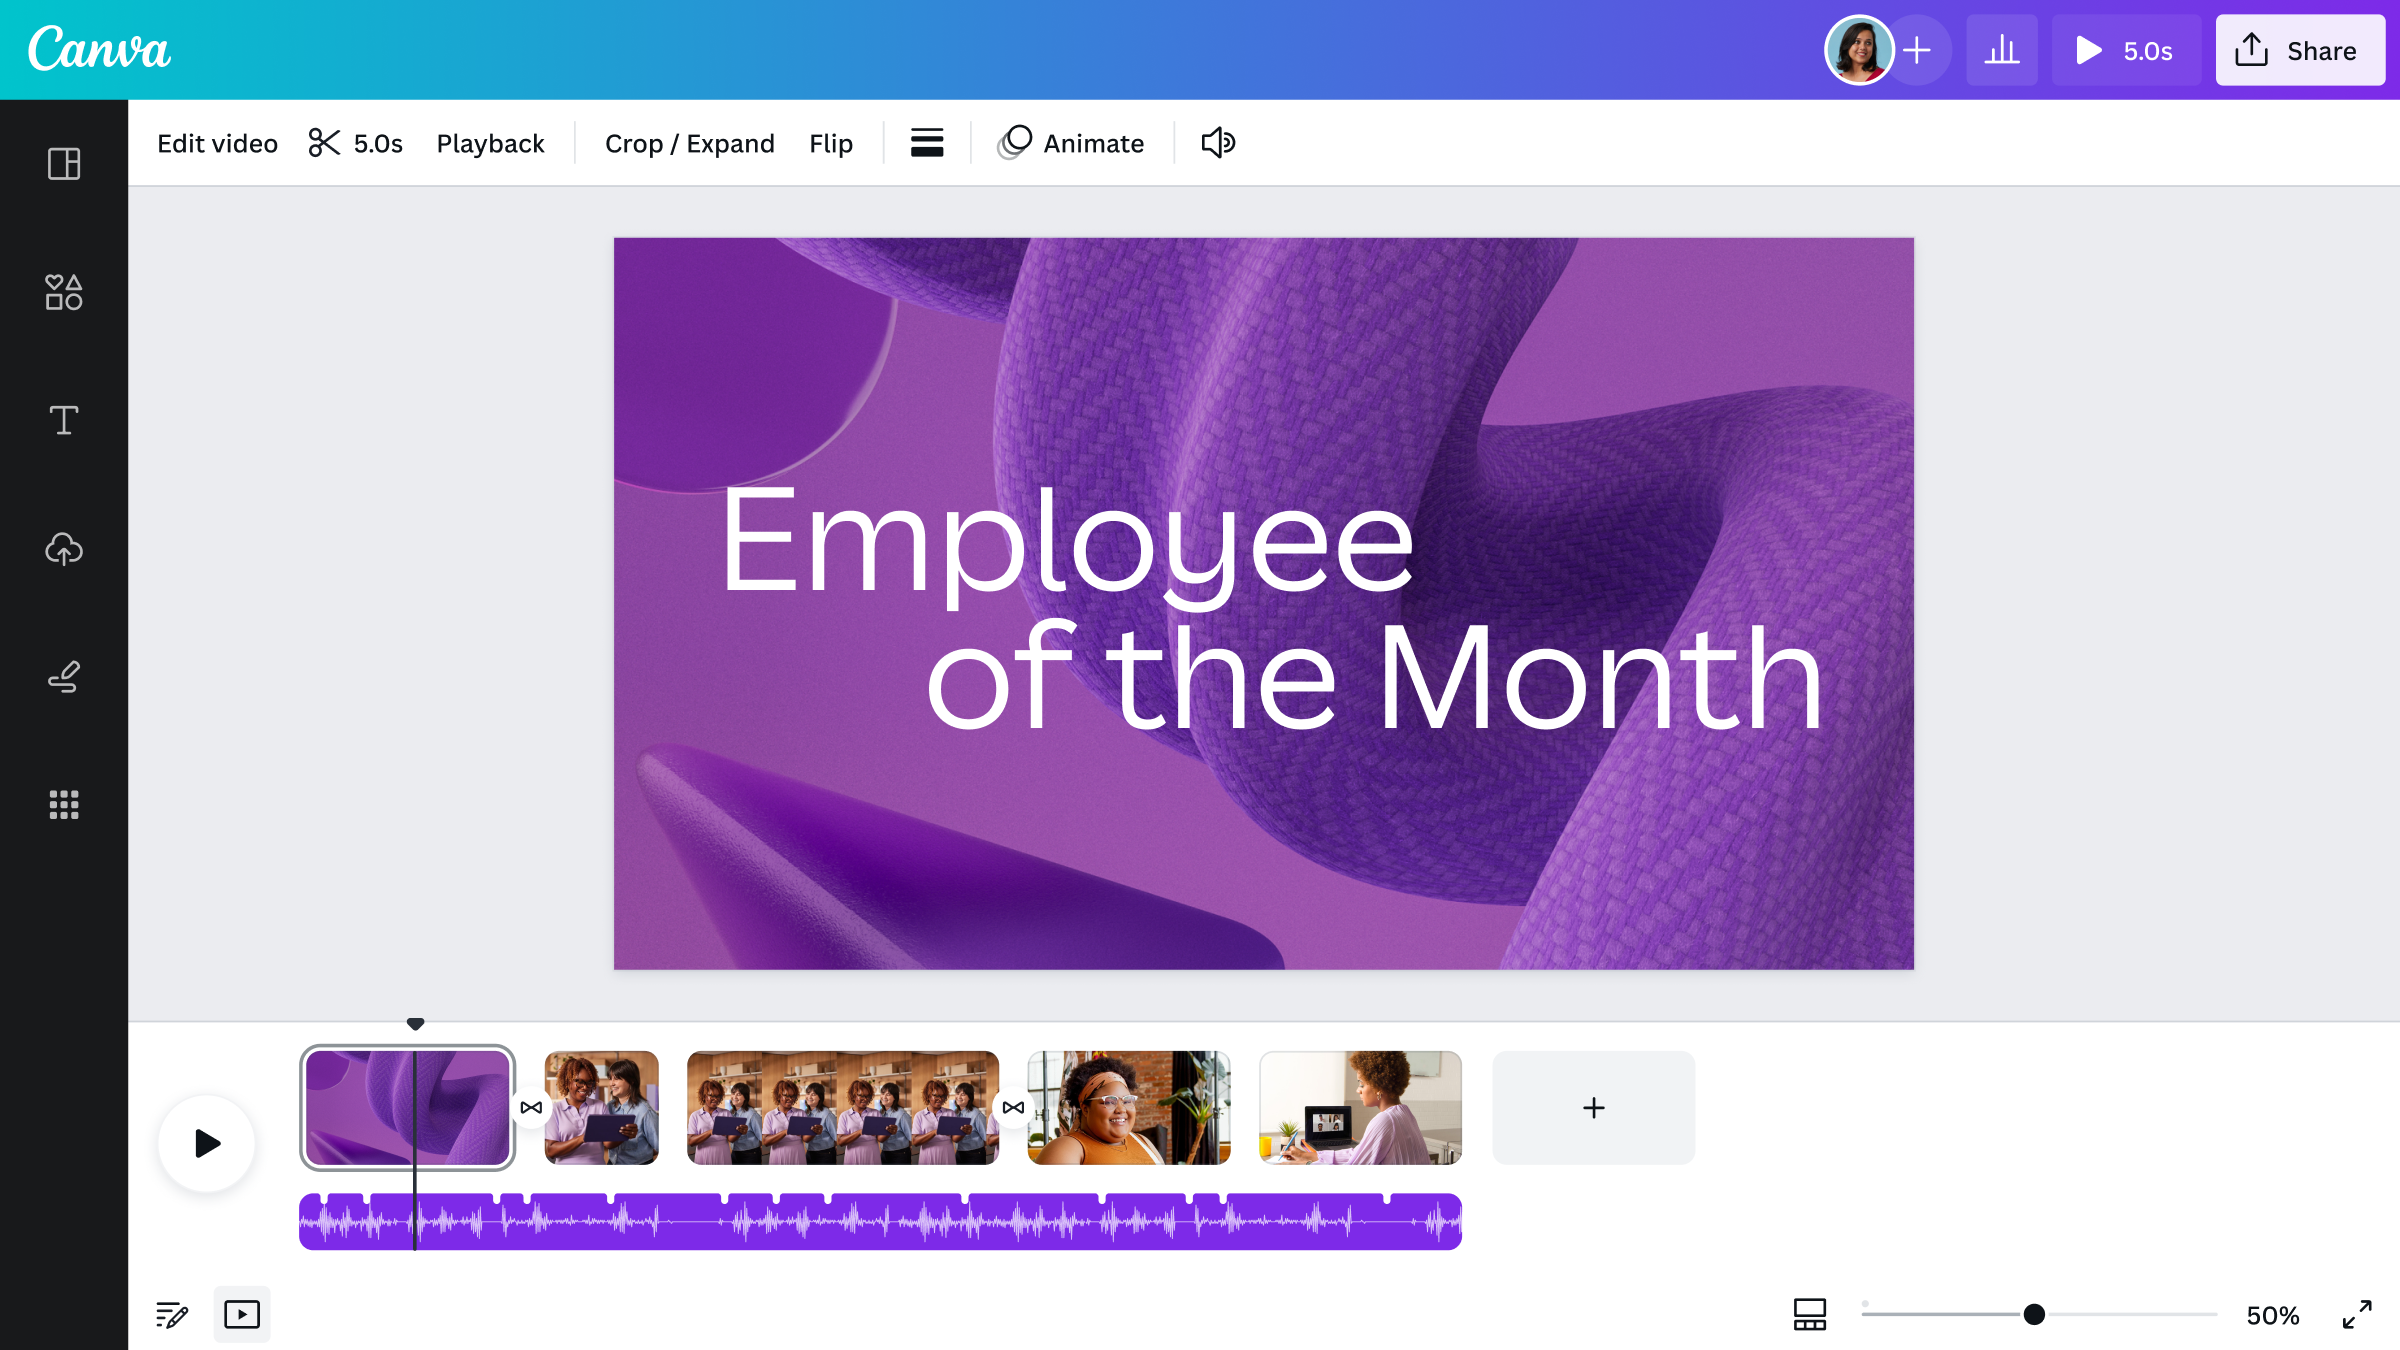Drag the audio waveform timeline slider
This screenshot has height=1350, width=2400.
(x=414, y=1022)
